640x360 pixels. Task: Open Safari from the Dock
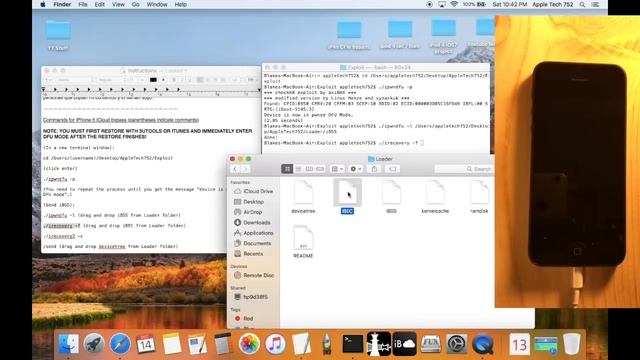120,344
